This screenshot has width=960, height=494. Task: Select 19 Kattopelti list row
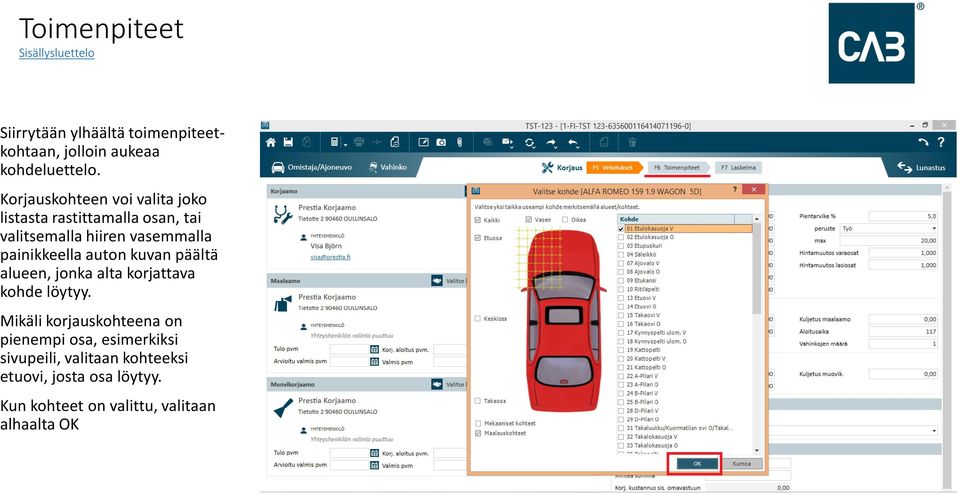coord(684,350)
